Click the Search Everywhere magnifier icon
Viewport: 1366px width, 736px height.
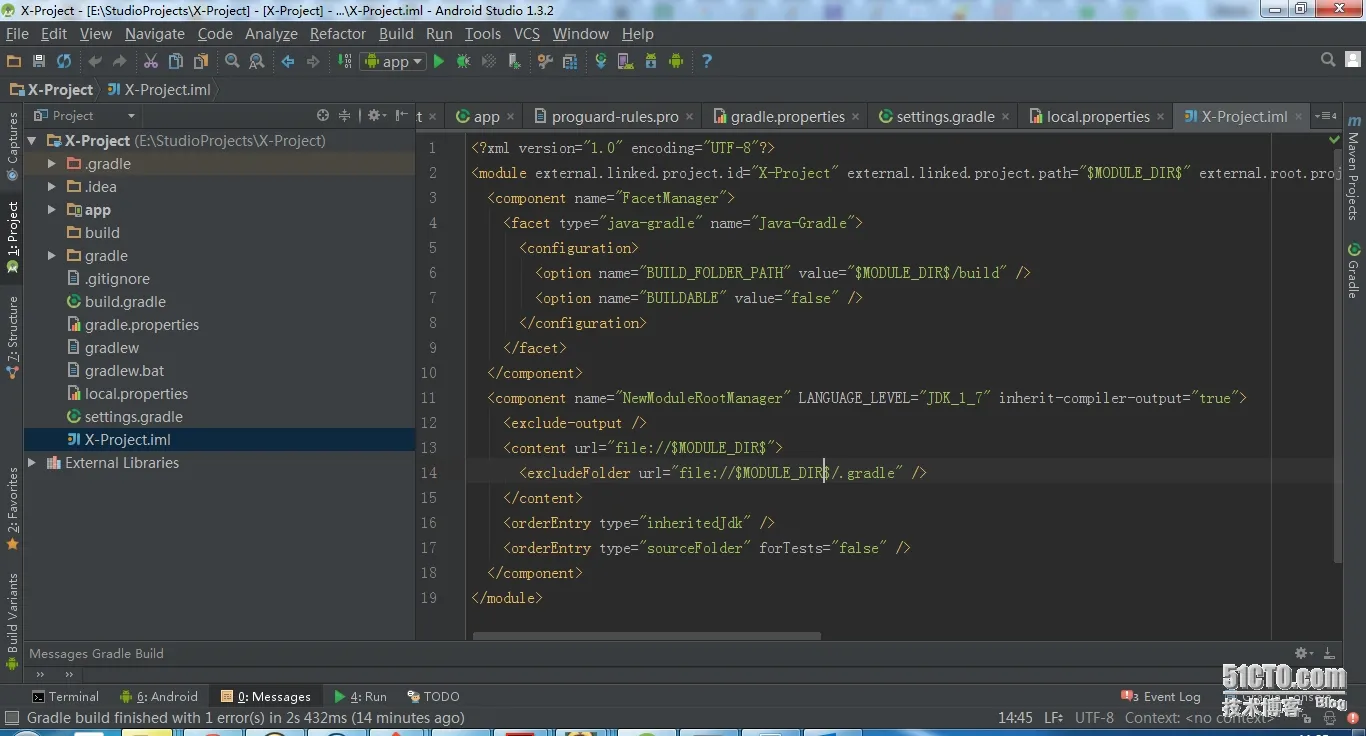[1328, 61]
